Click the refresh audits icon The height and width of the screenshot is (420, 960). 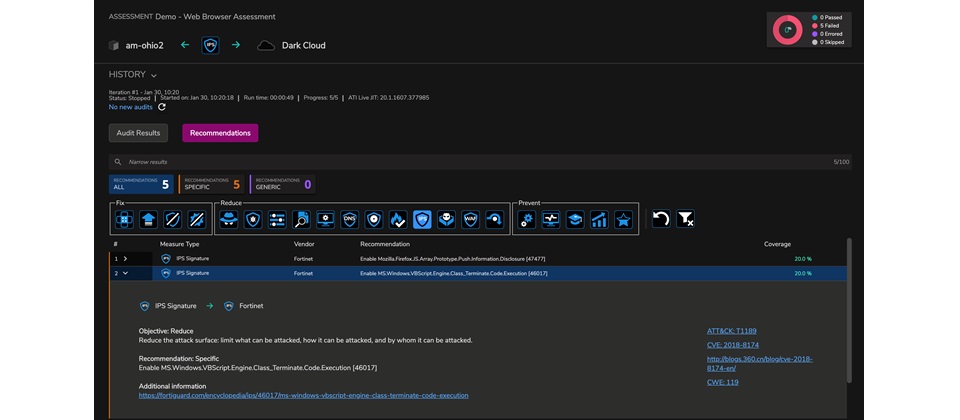click(x=163, y=107)
